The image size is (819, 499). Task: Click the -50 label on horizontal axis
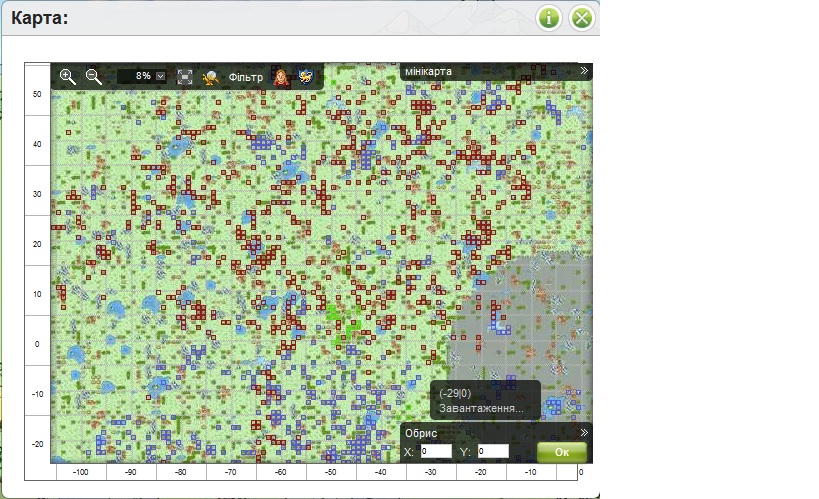point(331,472)
